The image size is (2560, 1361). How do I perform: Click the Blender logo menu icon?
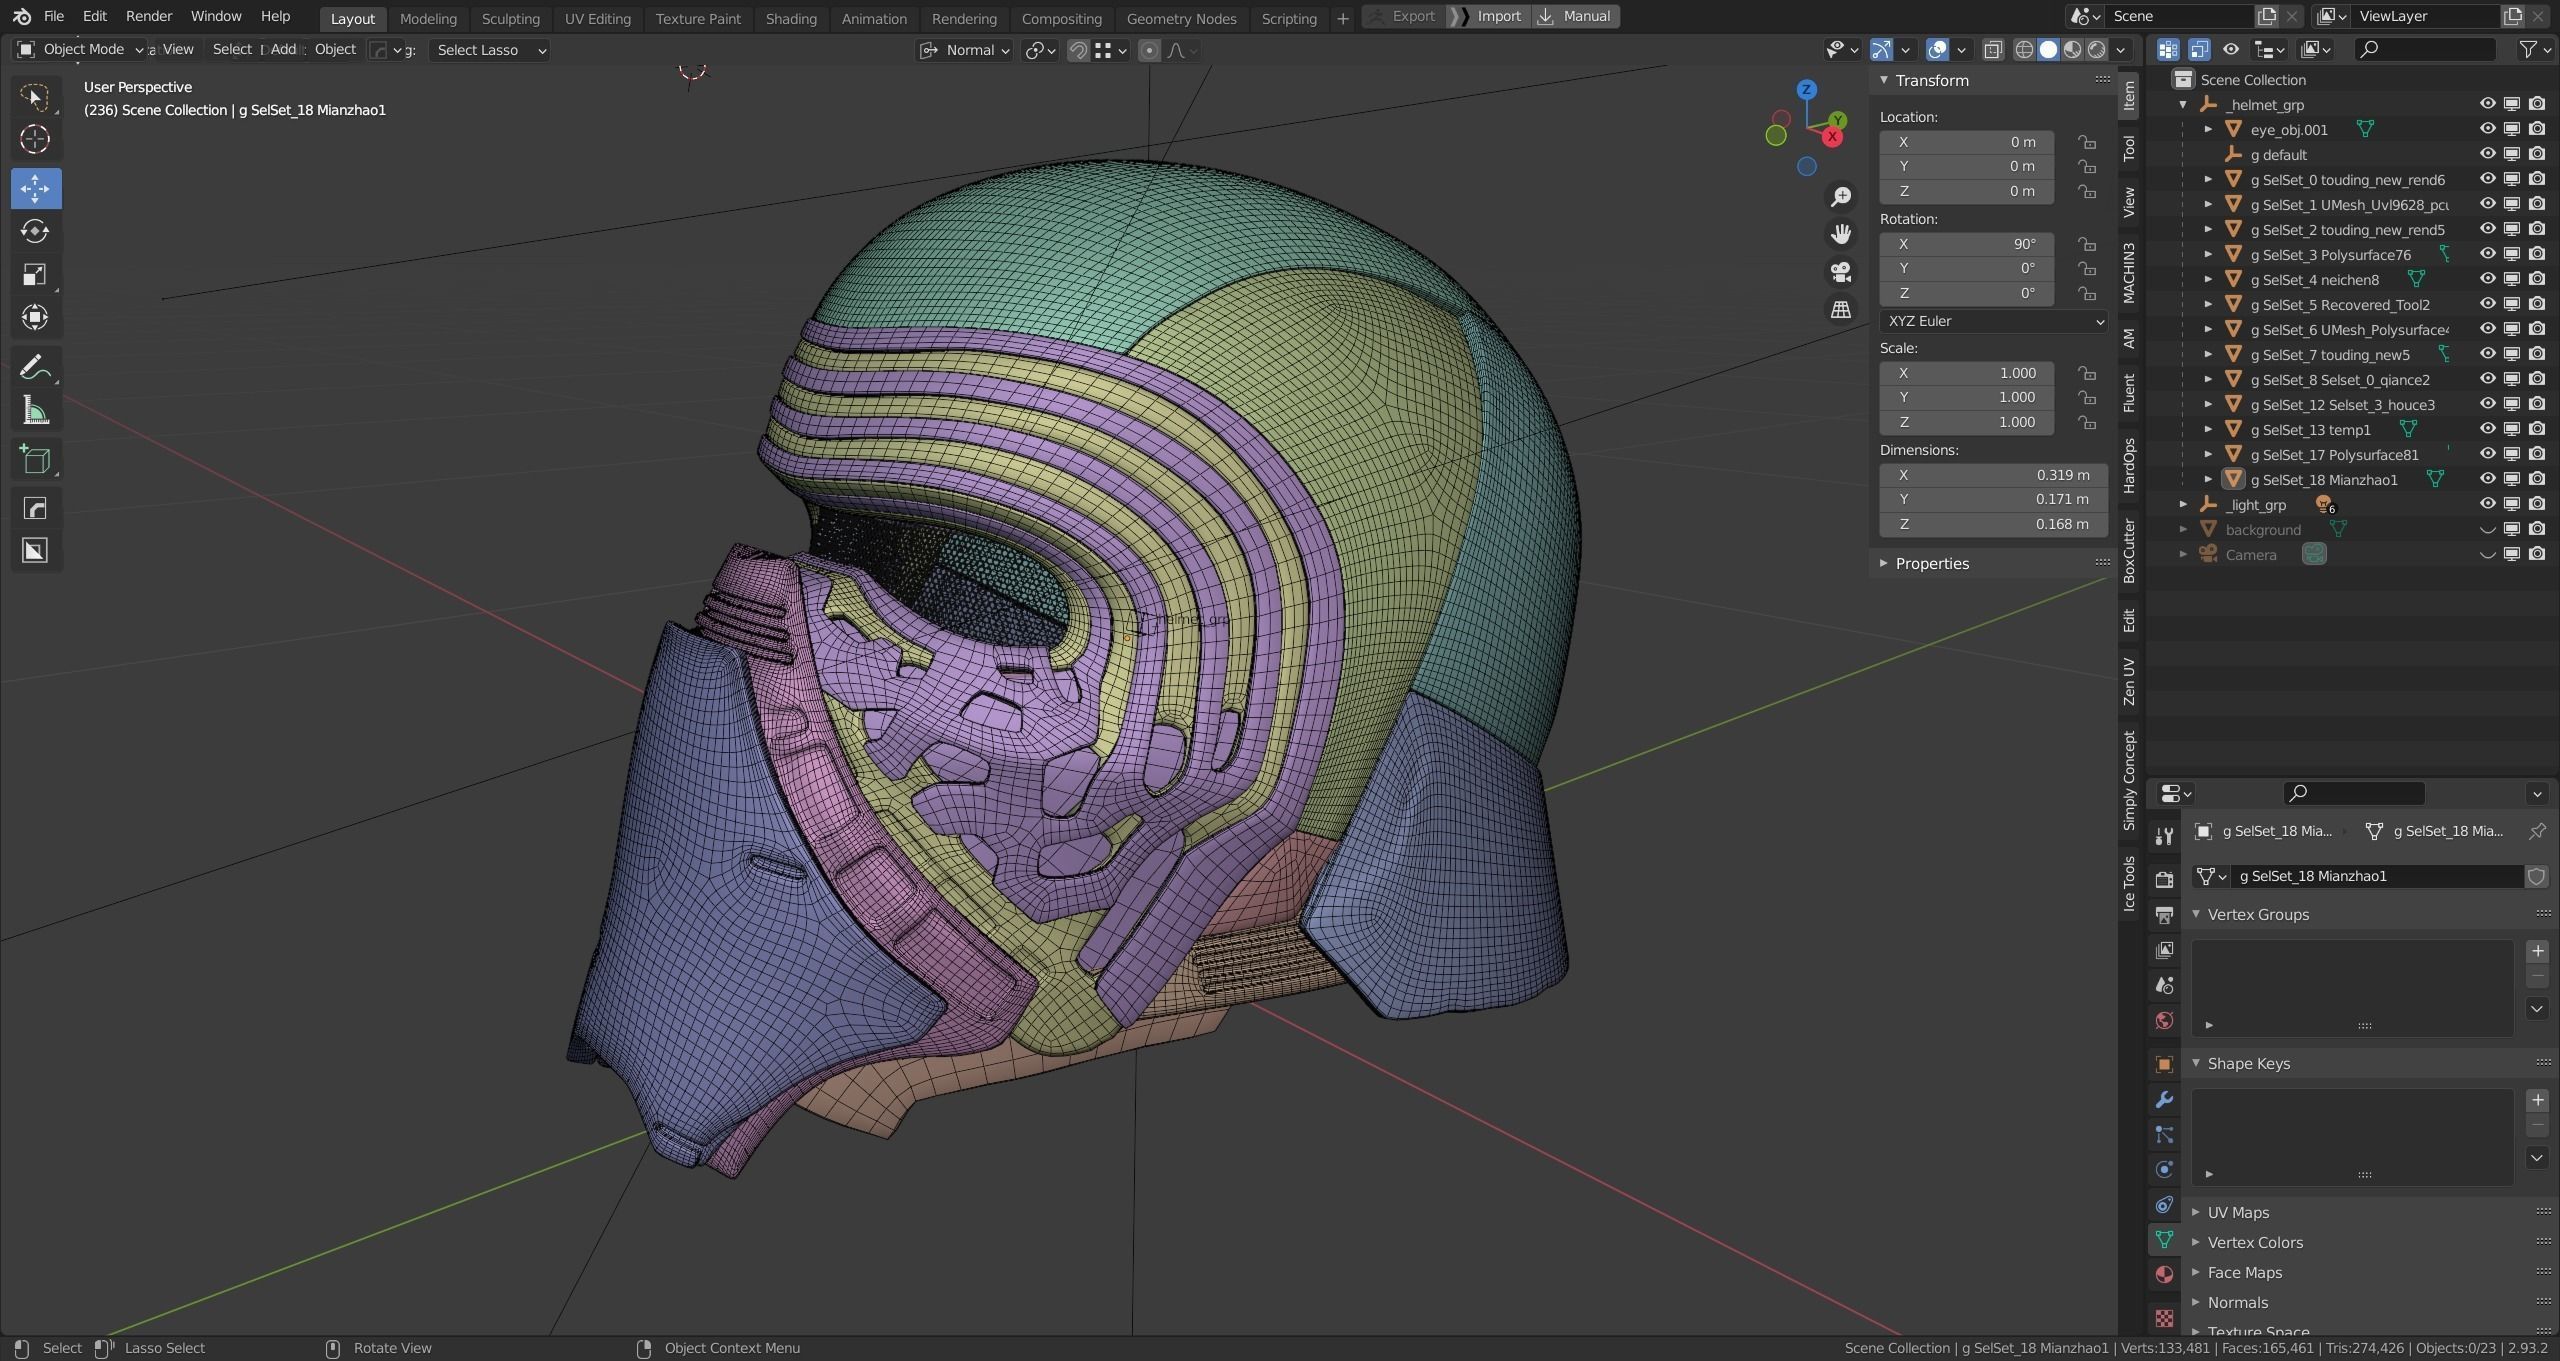click(21, 17)
